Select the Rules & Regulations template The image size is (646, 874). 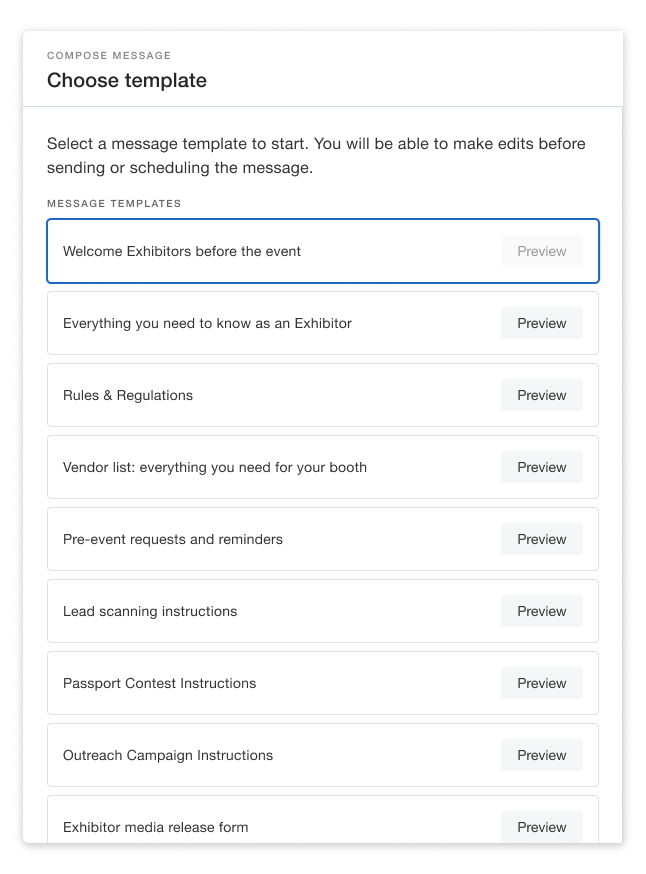tap(128, 395)
